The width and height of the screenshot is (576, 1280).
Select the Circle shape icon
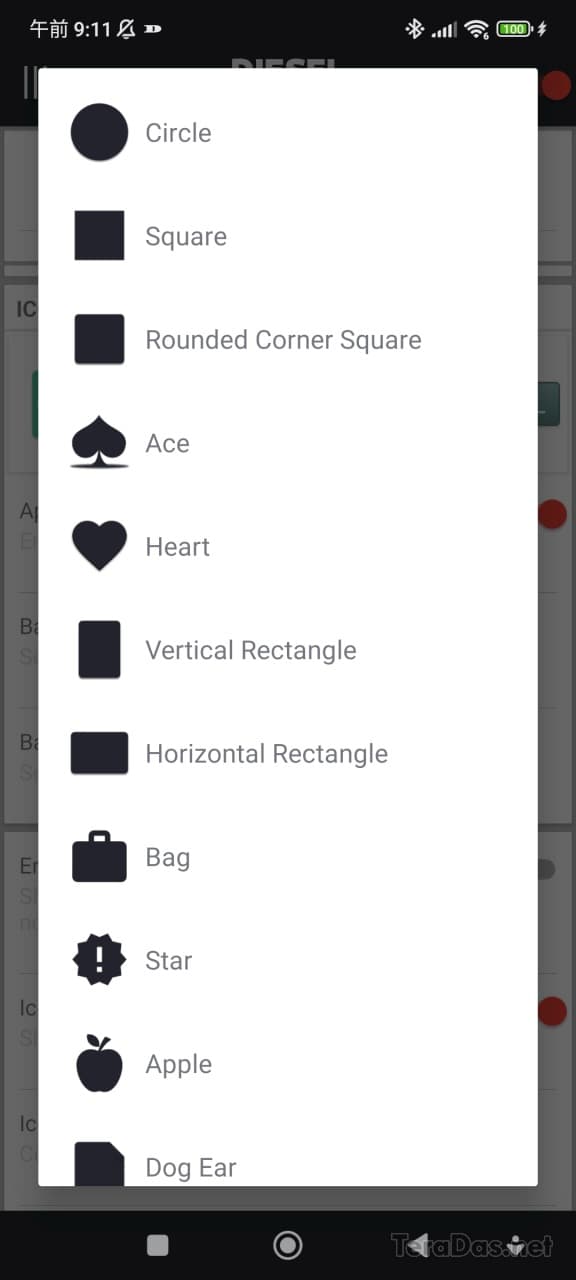click(x=99, y=133)
